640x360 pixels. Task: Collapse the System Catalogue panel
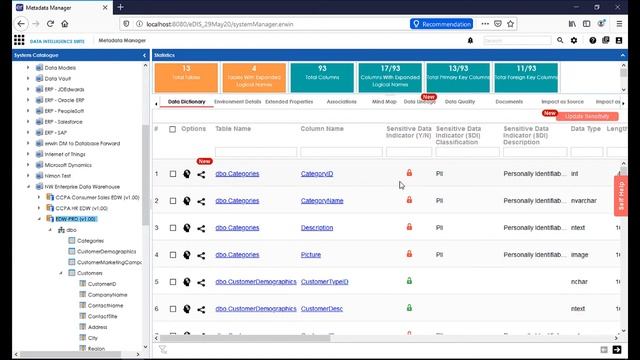pos(144,55)
